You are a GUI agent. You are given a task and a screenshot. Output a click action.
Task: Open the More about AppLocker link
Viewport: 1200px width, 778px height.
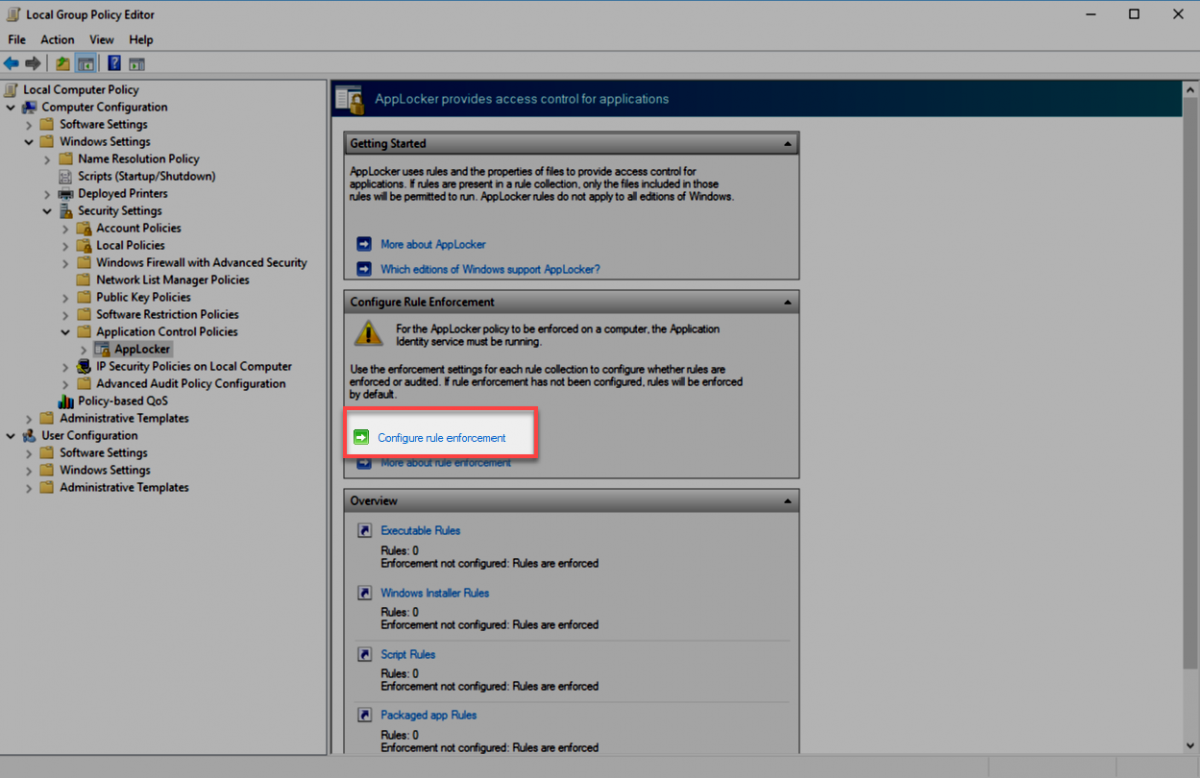pyautogui.click(x=433, y=244)
